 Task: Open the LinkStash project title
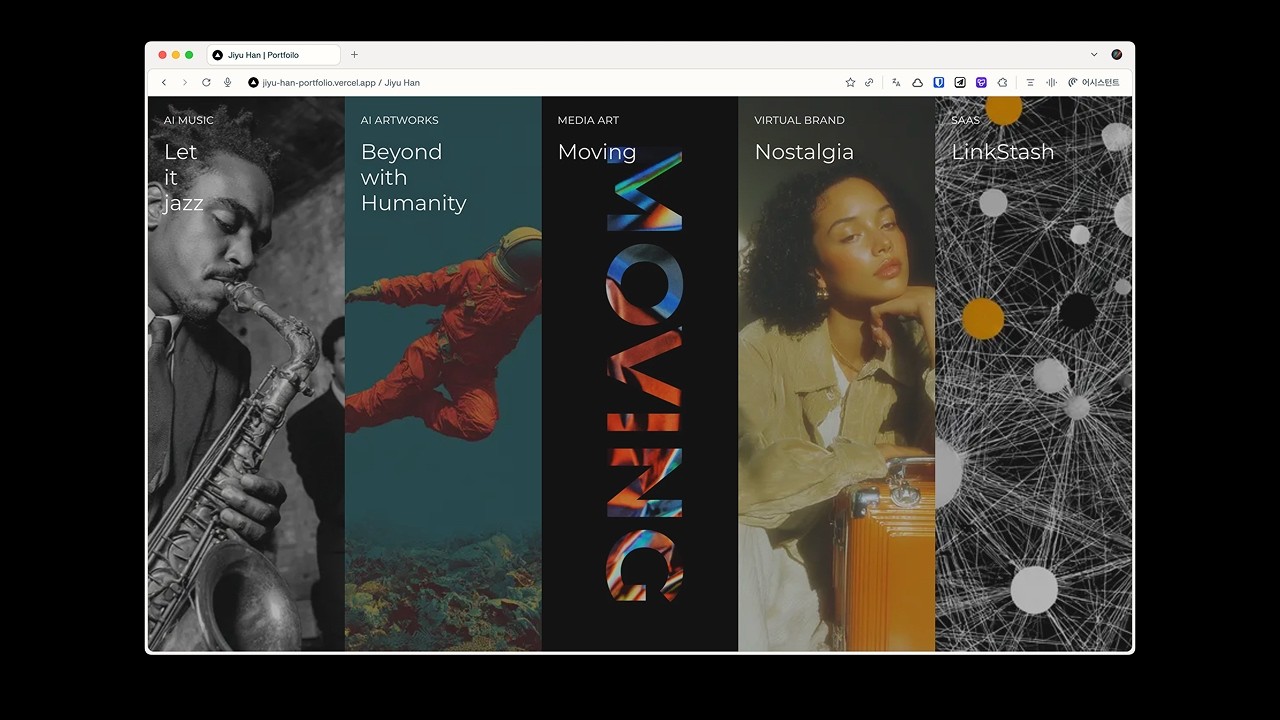(x=1002, y=152)
